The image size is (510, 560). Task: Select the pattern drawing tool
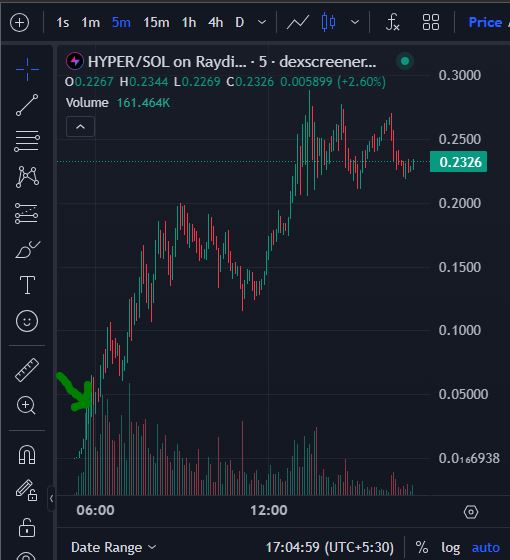(x=28, y=177)
